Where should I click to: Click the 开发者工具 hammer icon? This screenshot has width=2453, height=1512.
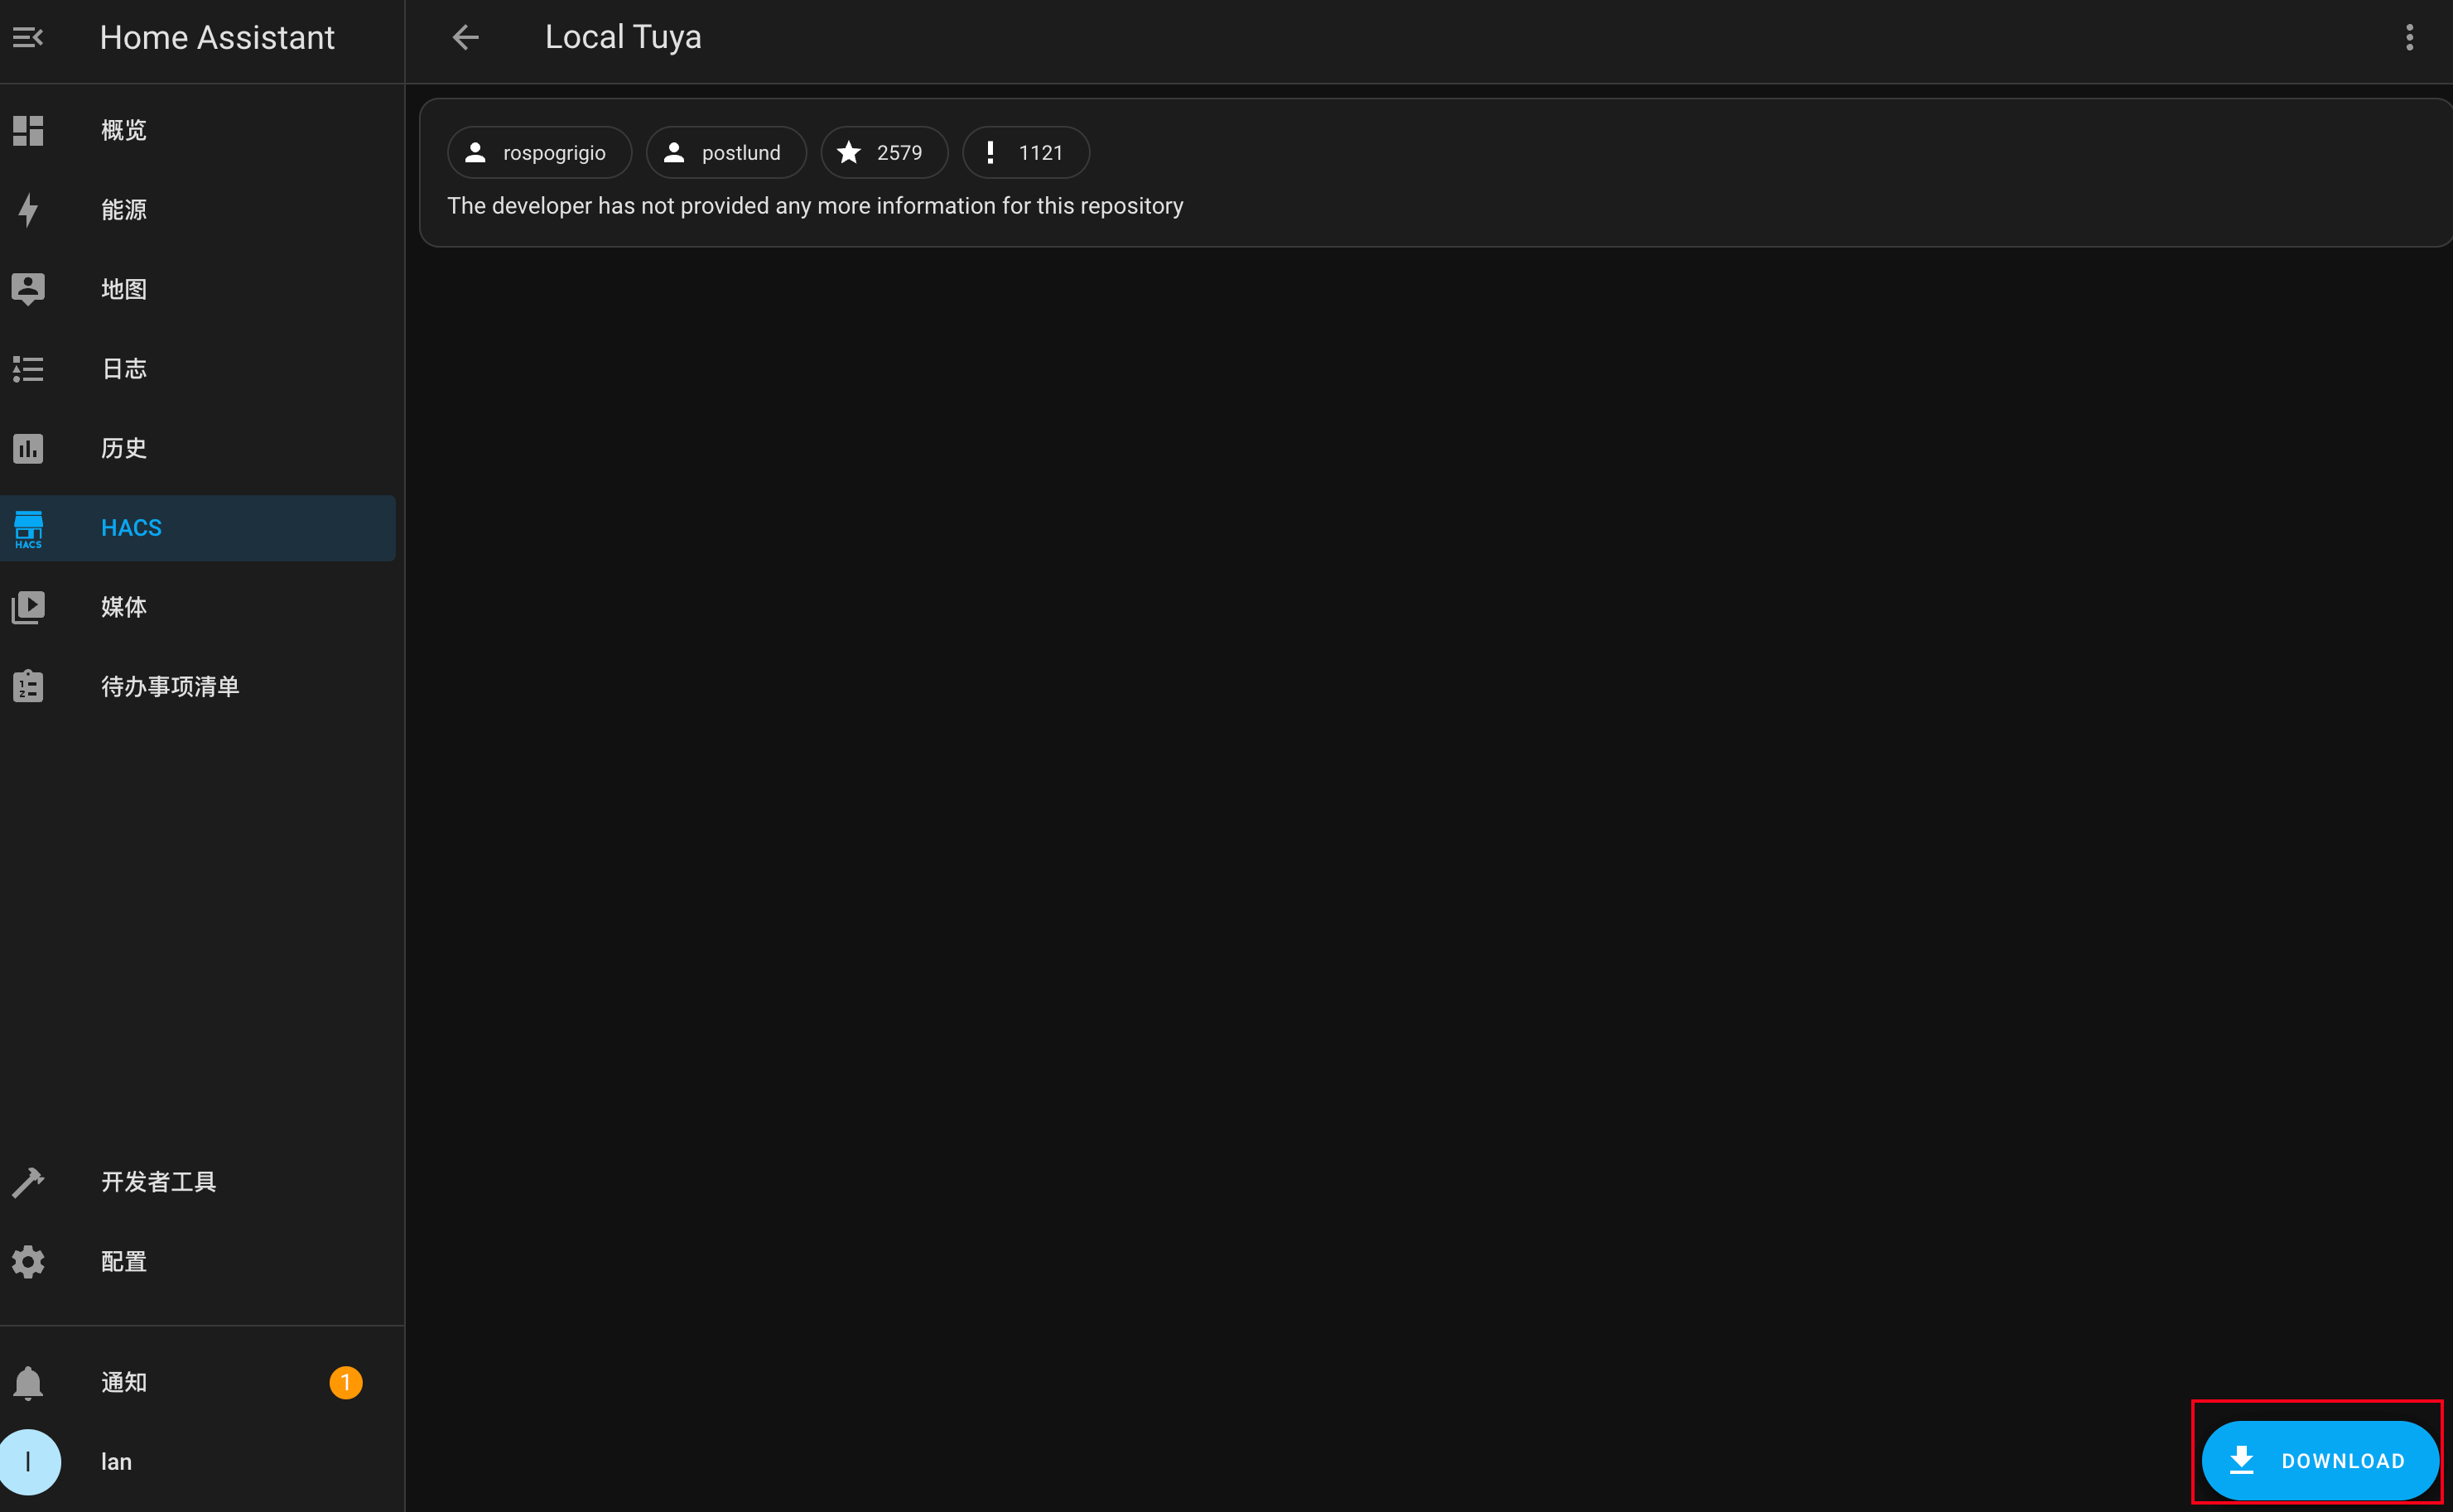coord(28,1182)
